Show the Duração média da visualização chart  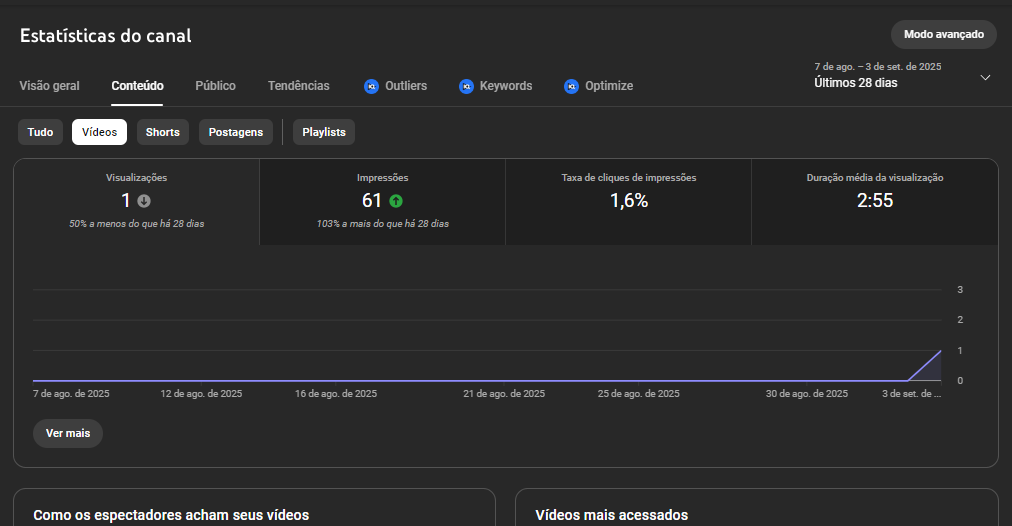[874, 202]
